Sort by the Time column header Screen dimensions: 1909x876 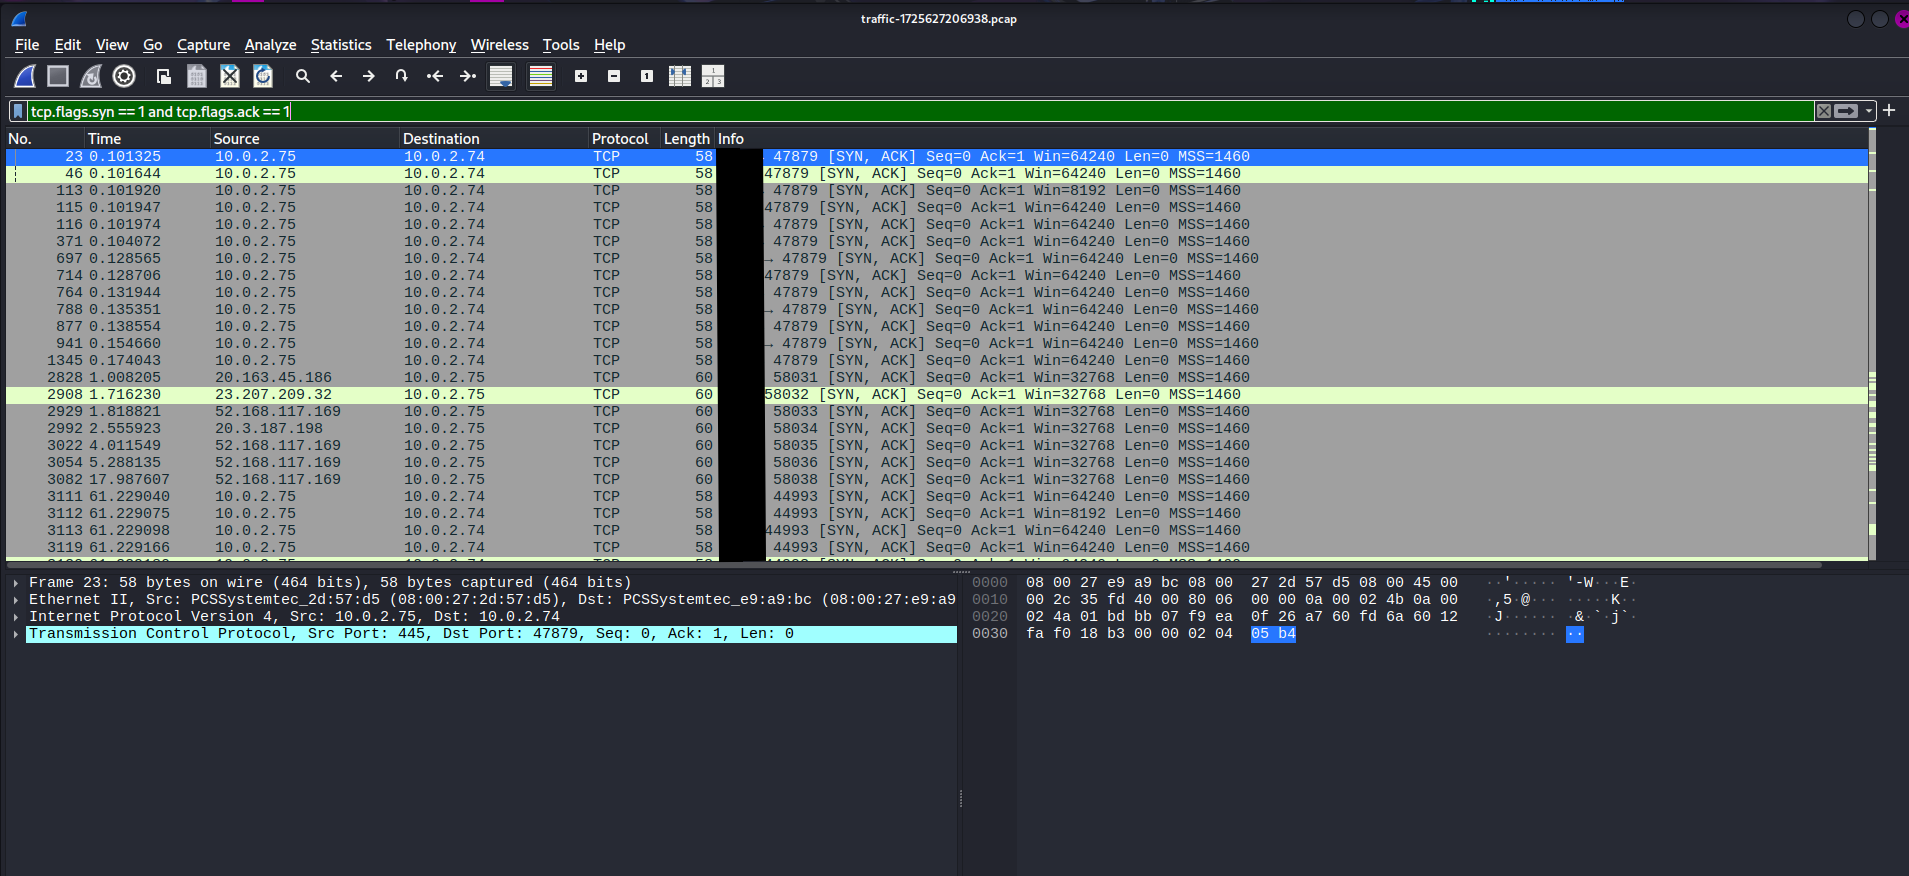(x=147, y=139)
